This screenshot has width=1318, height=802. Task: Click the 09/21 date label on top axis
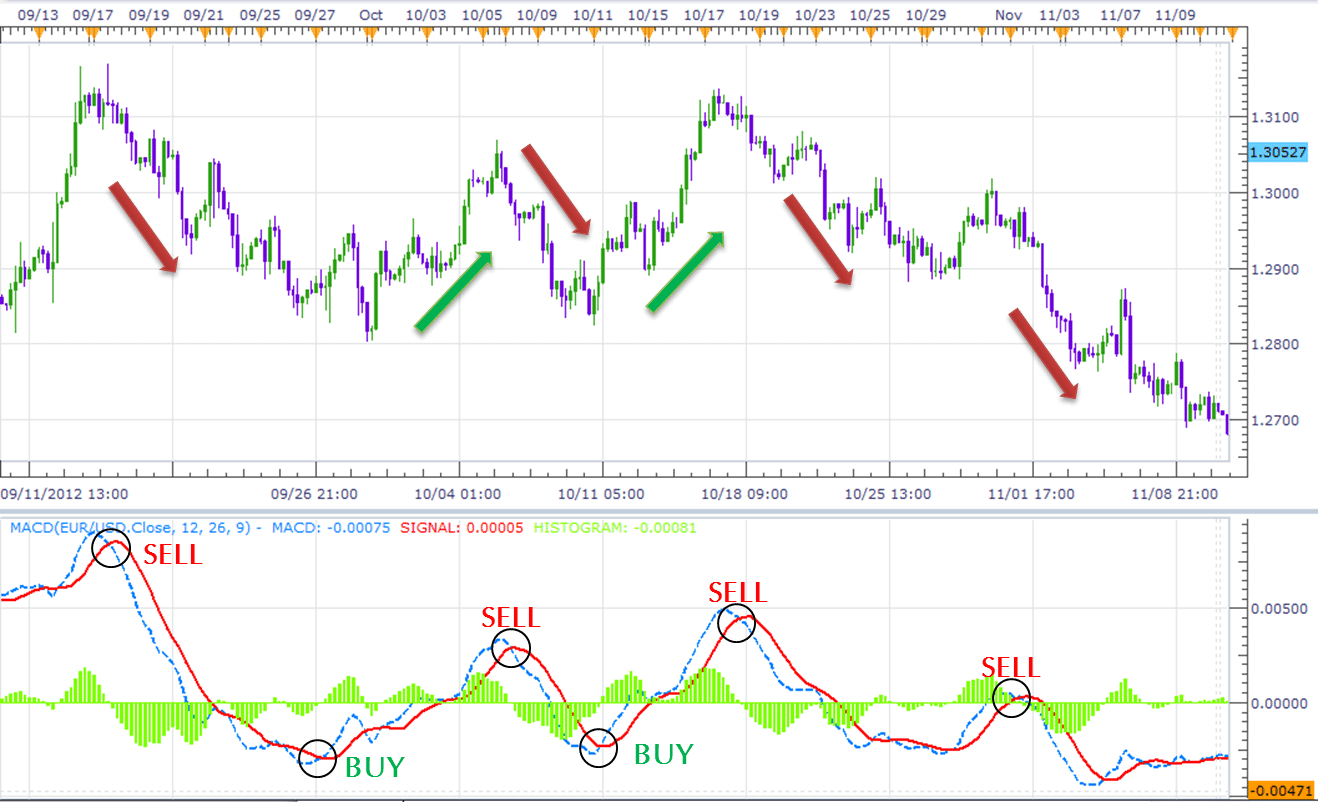tap(204, 15)
